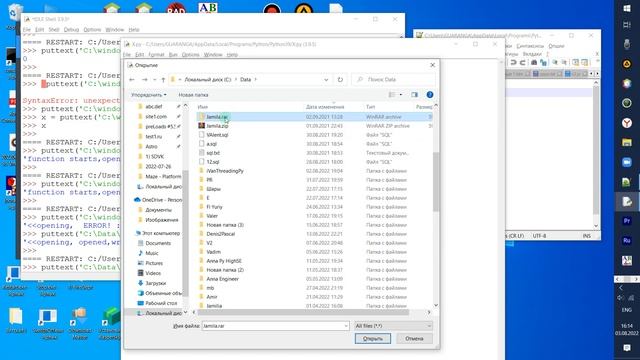Go back using the dialog's back arrow
640x360 pixels.
tap(132, 80)
